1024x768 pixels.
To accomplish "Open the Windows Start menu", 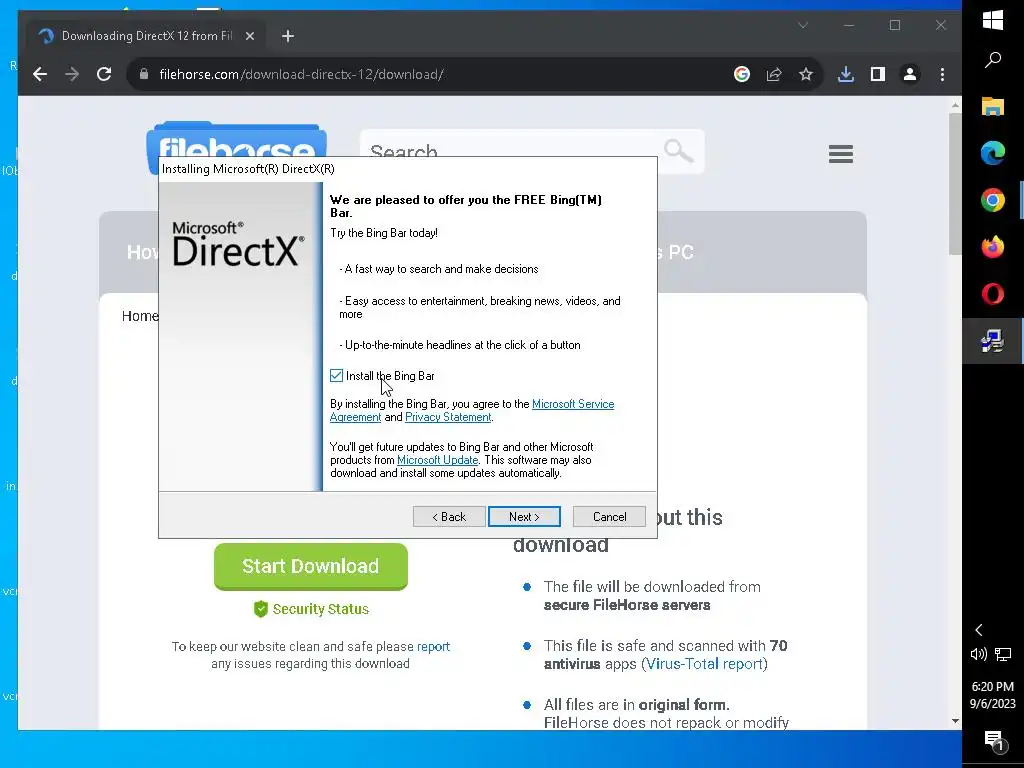I will (993, 20).
